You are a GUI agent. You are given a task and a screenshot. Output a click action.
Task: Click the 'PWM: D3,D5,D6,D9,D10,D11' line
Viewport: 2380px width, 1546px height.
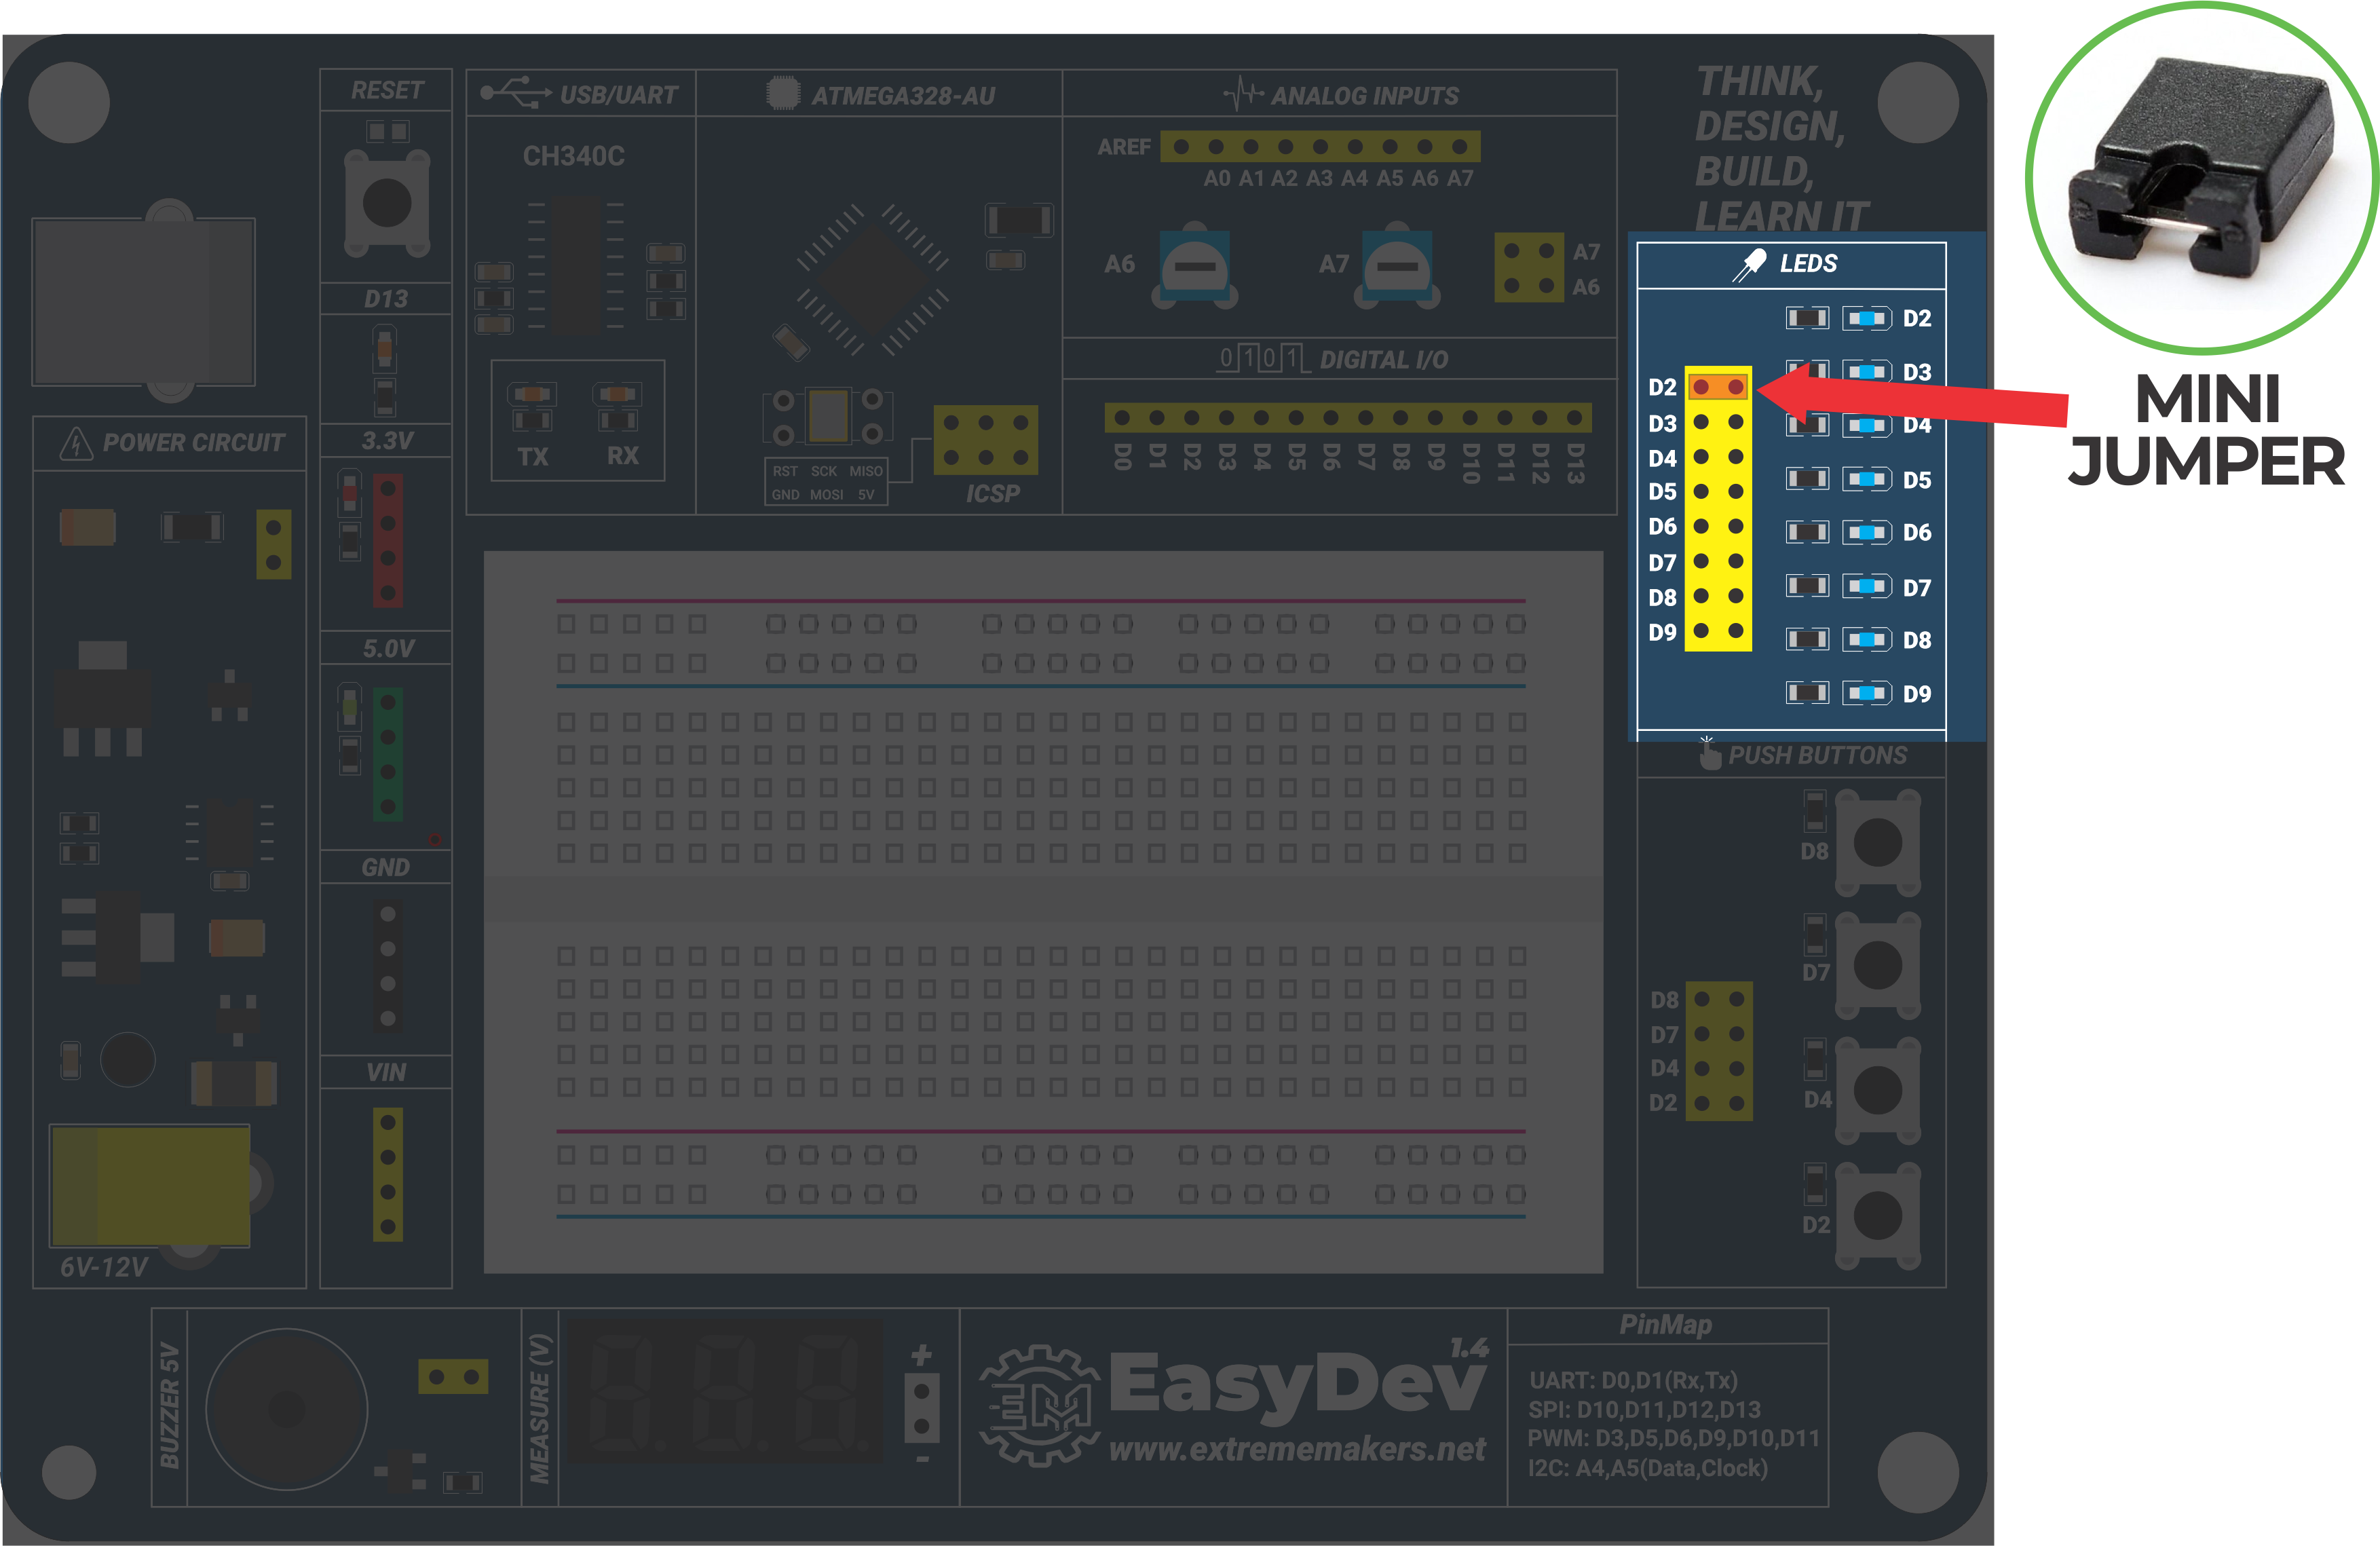coord(1674,1438)
